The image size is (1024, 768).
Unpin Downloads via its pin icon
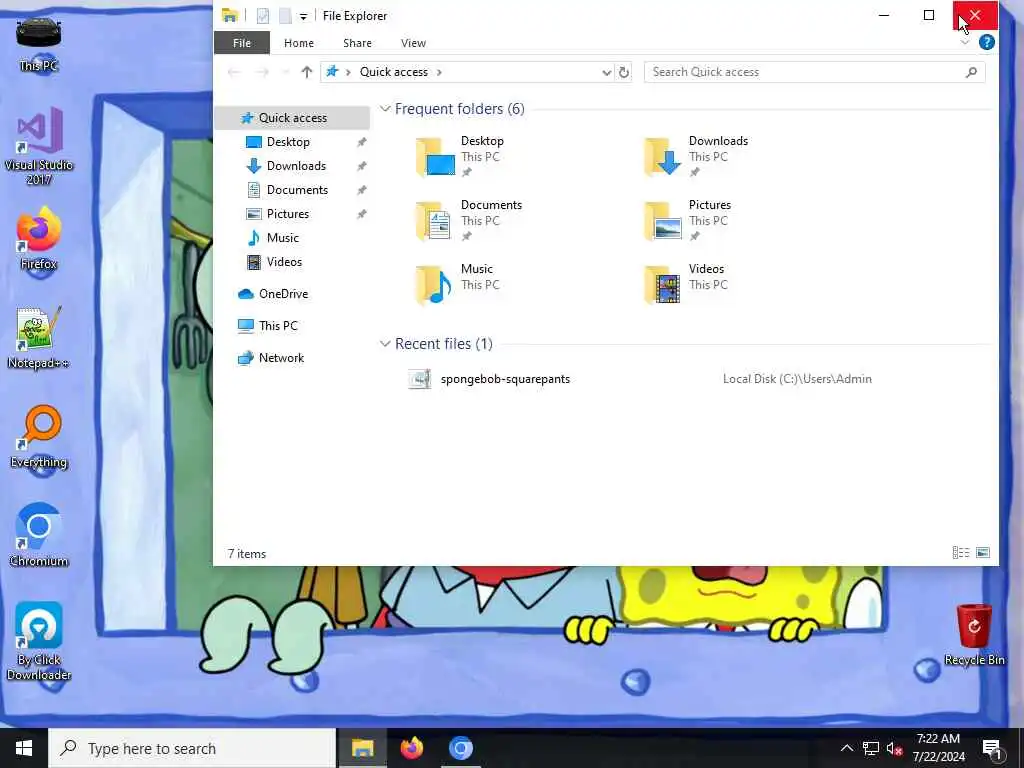tap(361, 166)
